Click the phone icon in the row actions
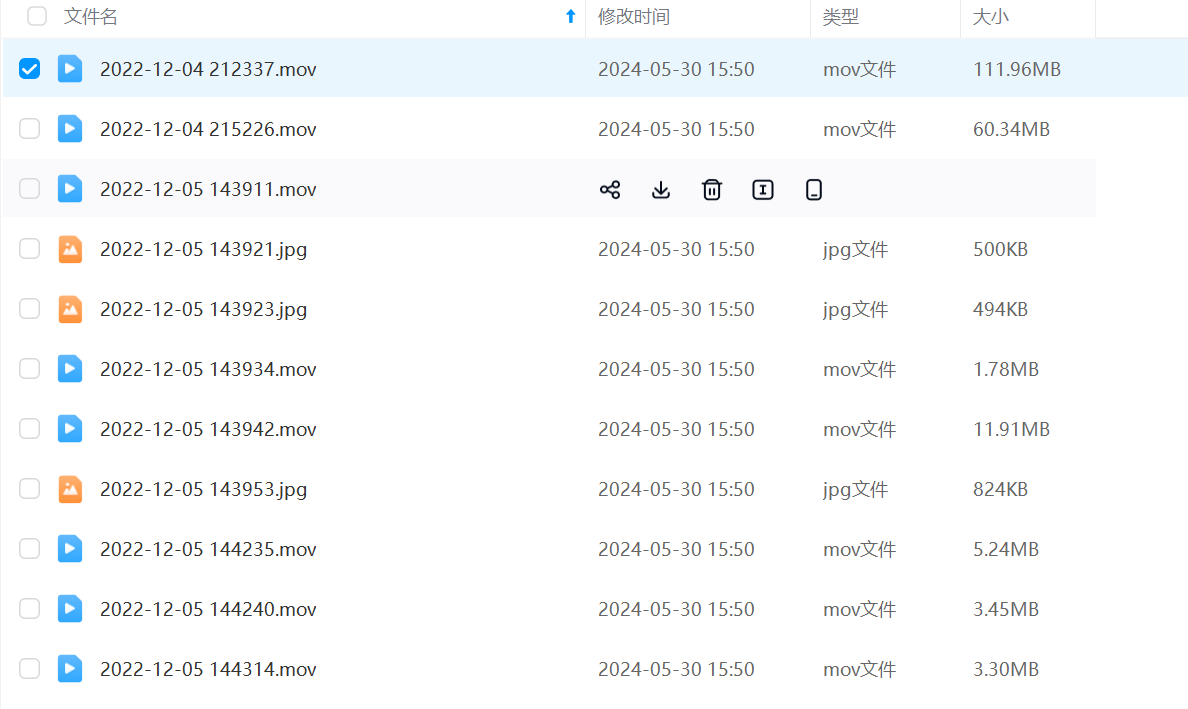 click(x=814, y=190)
